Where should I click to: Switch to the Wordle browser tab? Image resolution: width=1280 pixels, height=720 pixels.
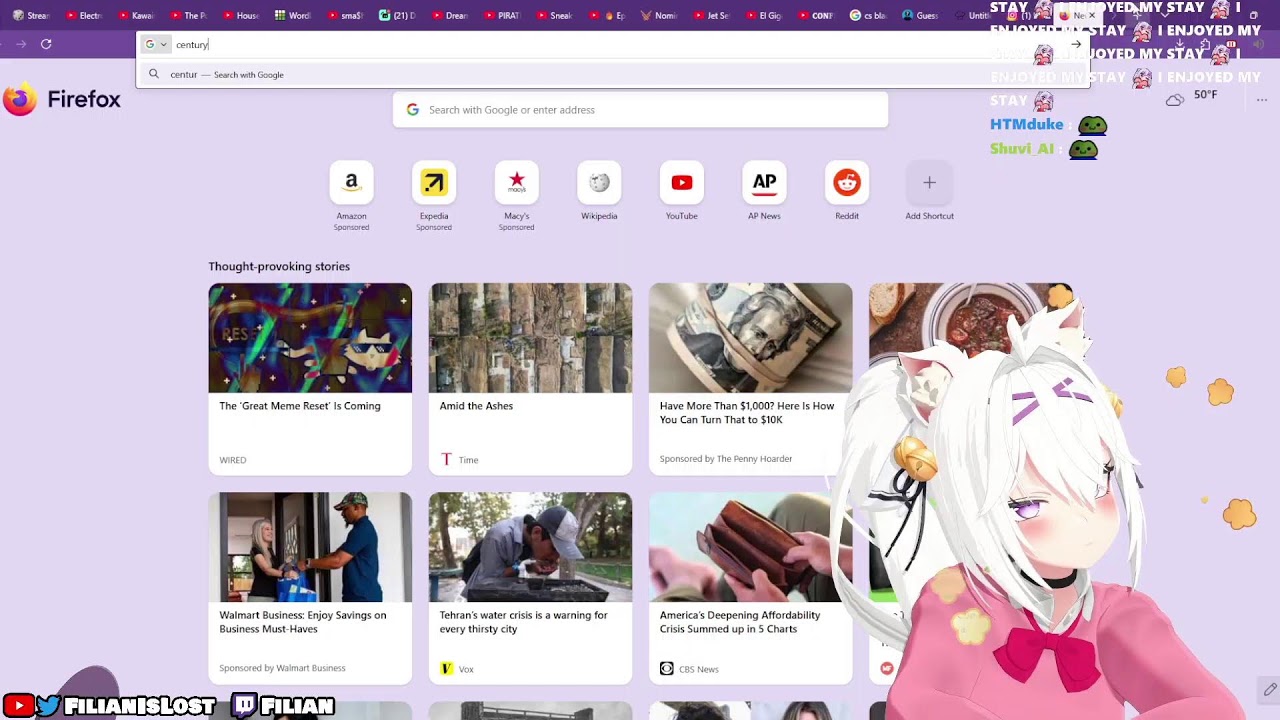point(293,15)
